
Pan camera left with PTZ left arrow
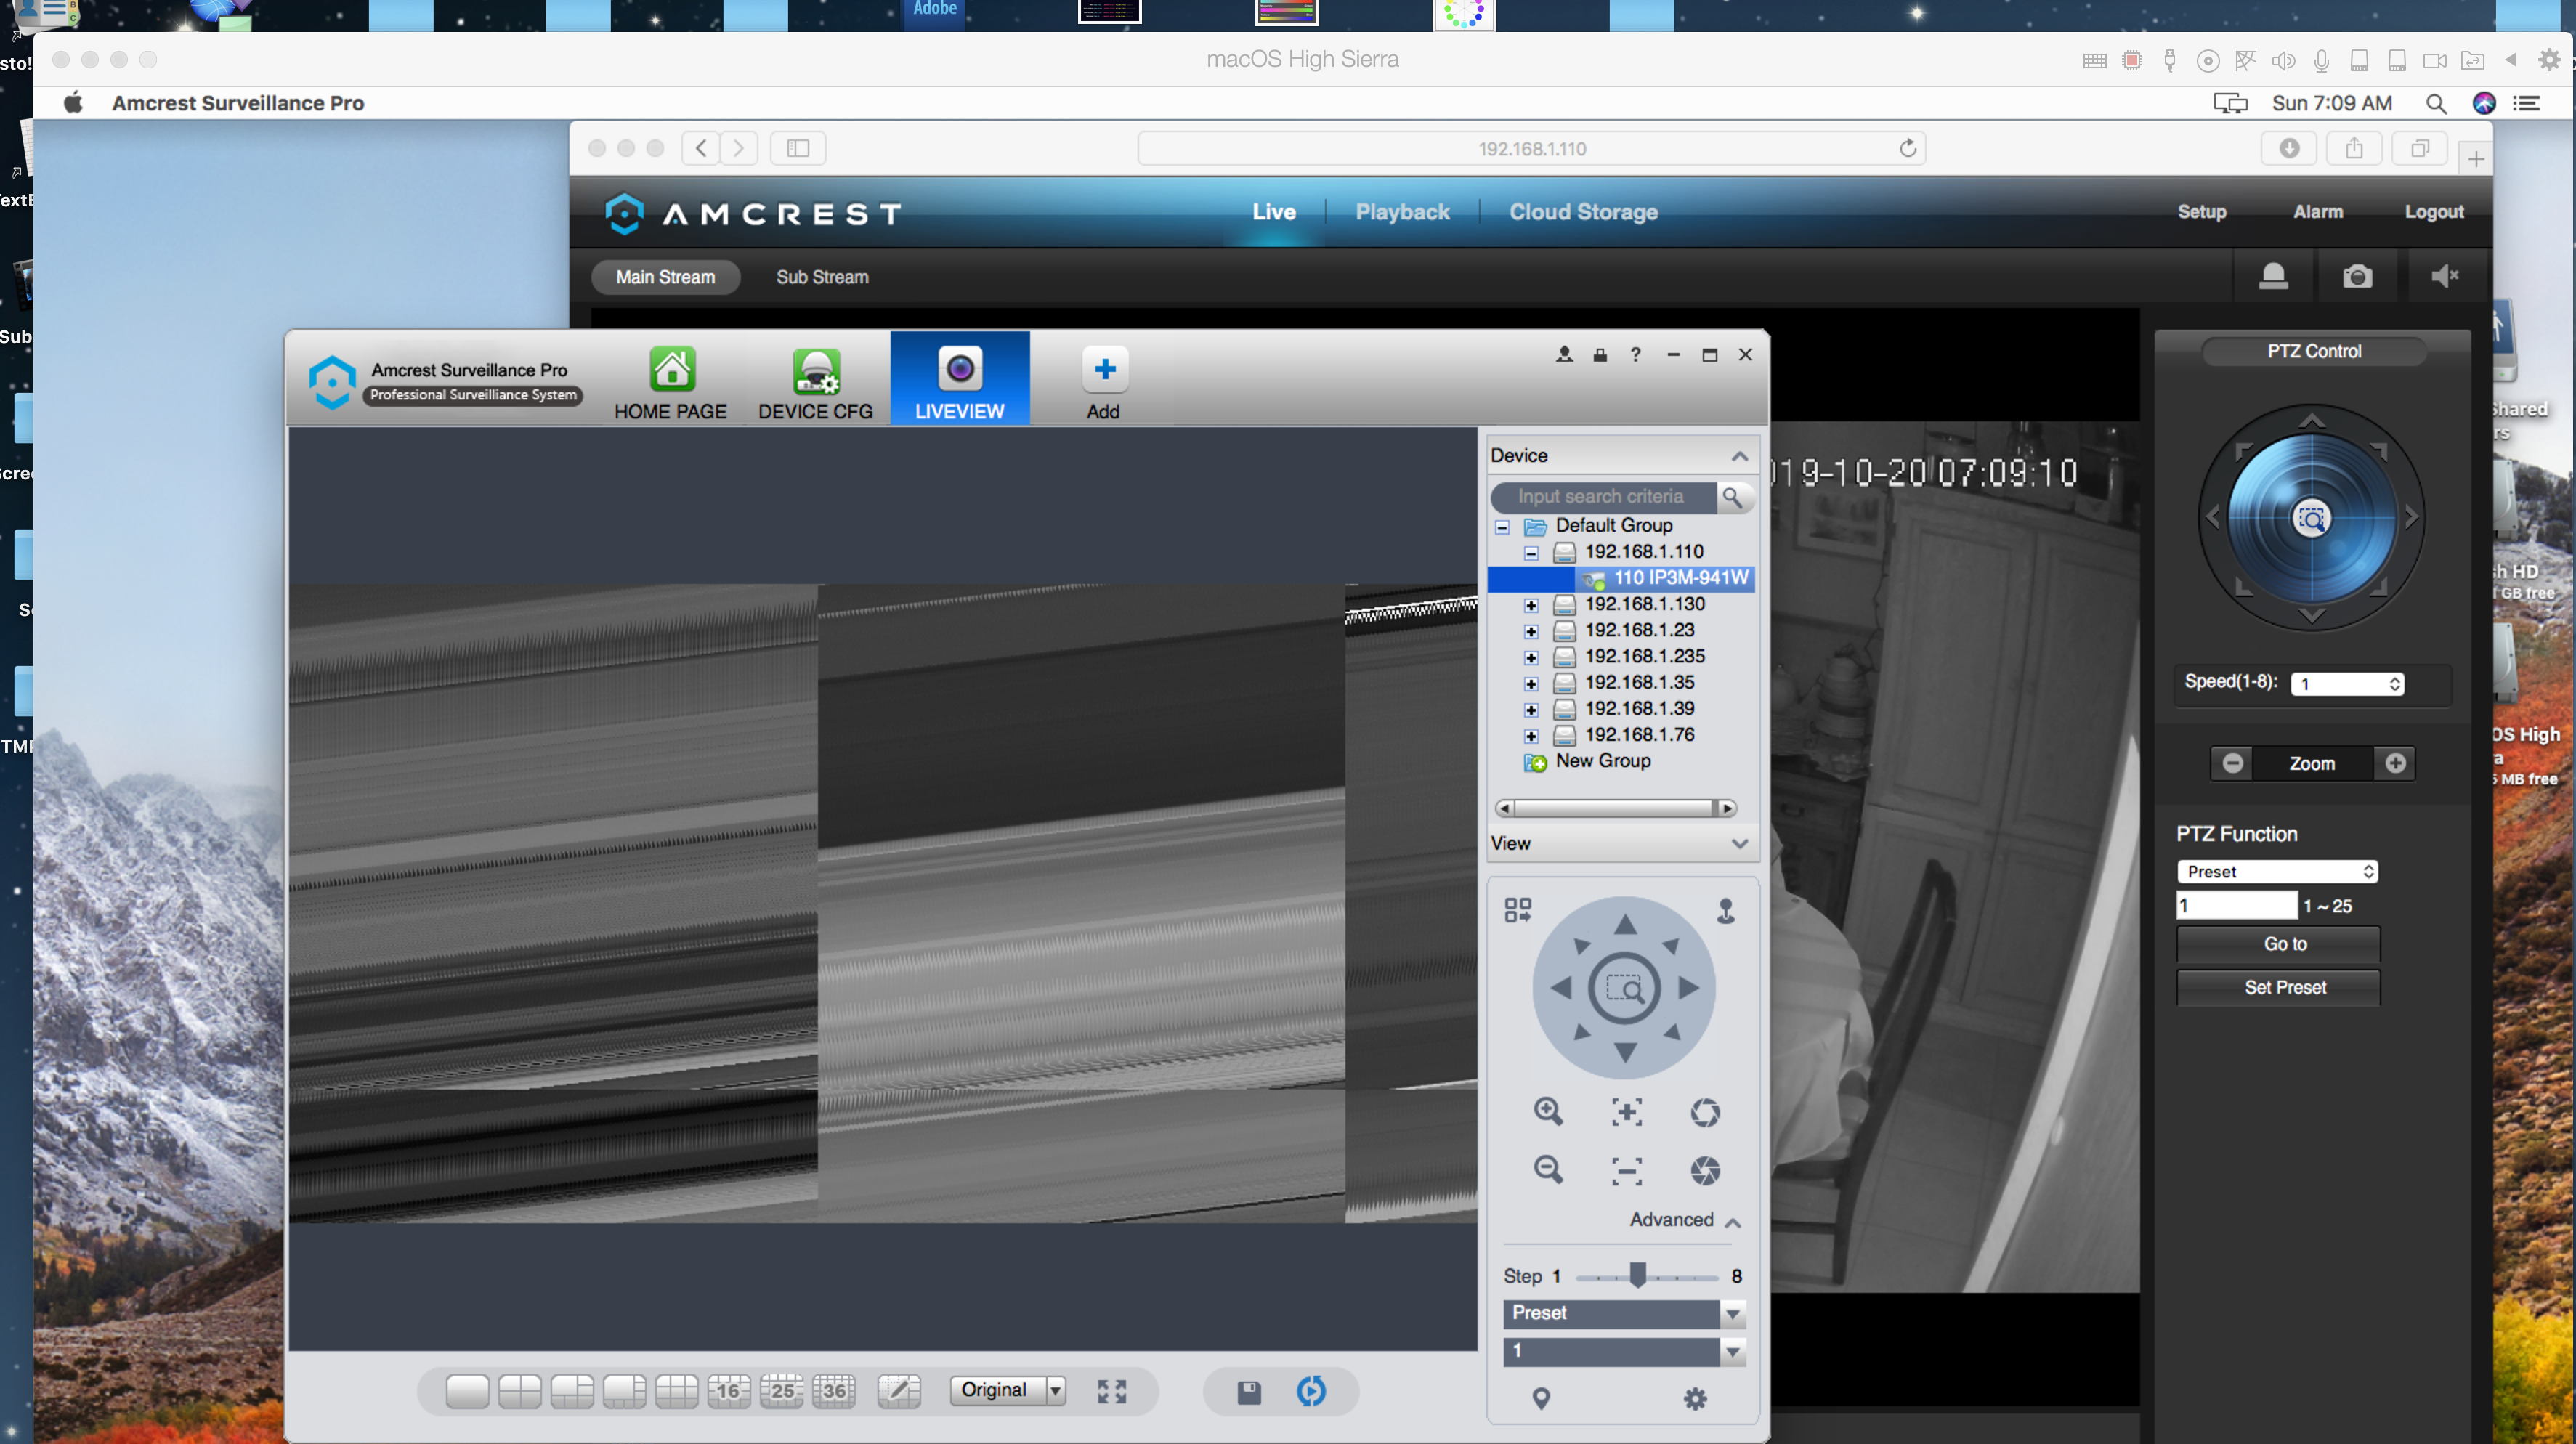click(x=1561, y=988)
